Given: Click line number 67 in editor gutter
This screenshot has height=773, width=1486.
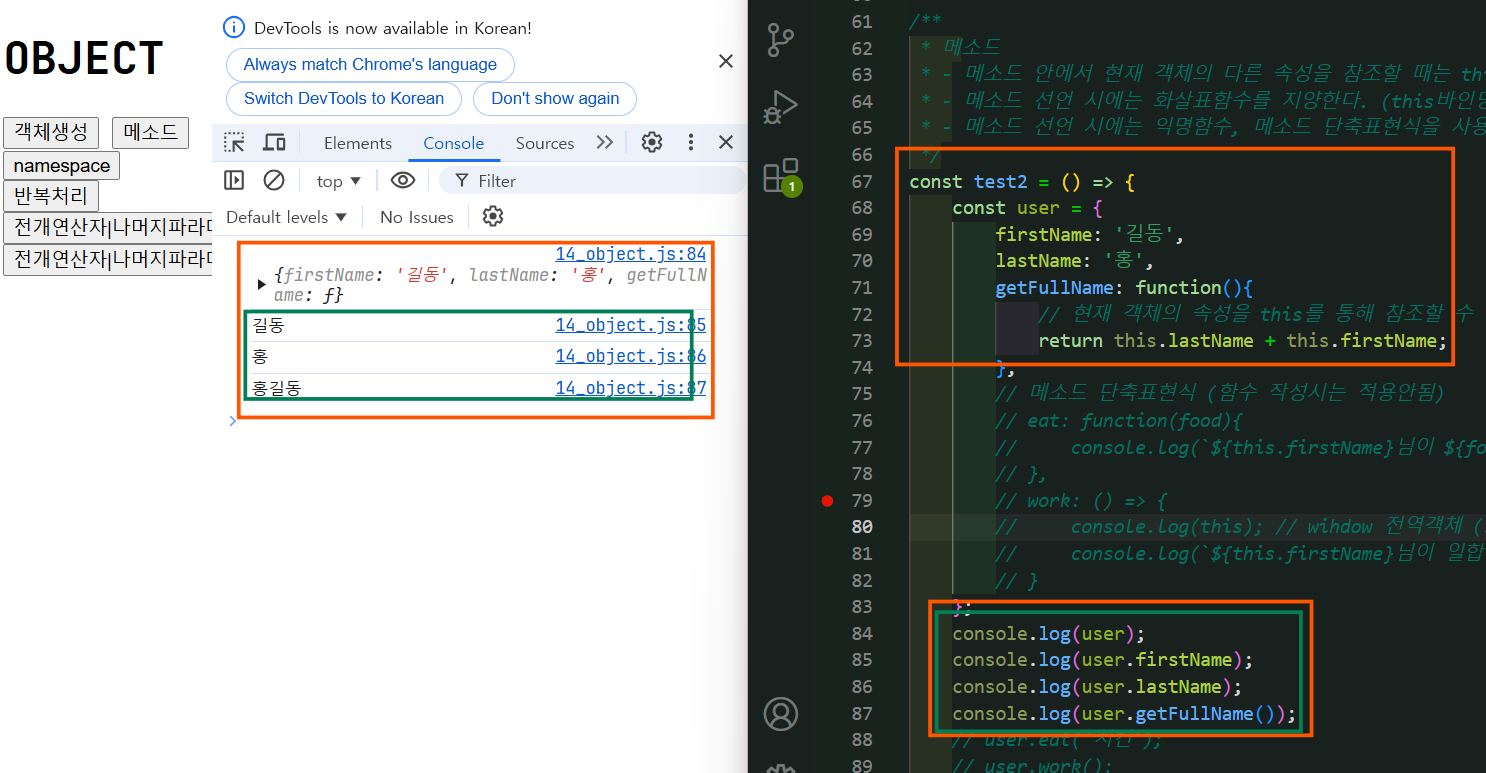Looking at the screenshot, I should point(862,181).
